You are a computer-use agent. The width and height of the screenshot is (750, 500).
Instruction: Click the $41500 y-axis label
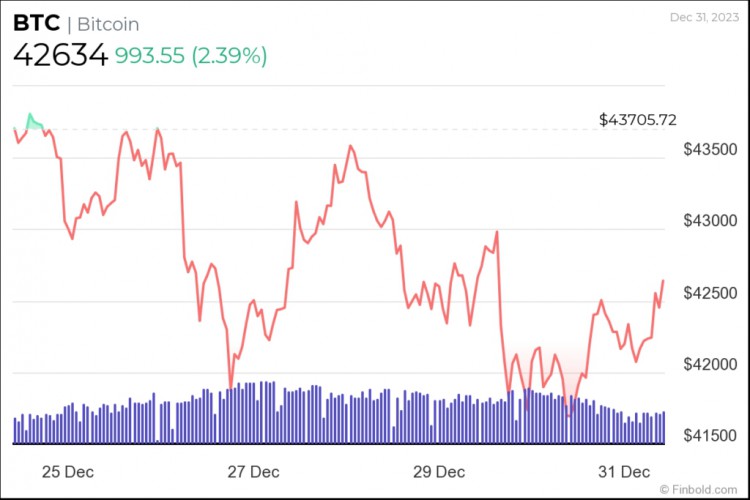(710, 435)
